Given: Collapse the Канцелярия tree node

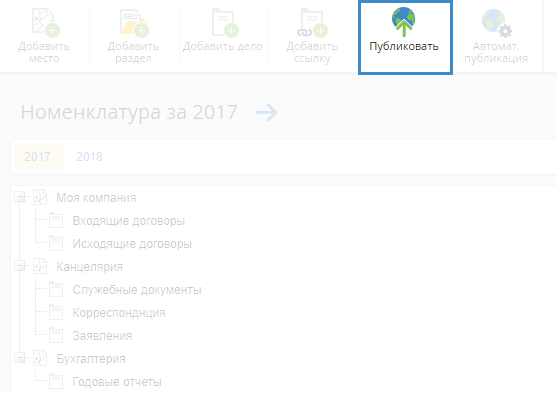Looking at the screenshot, I should [x=20, y=266].
